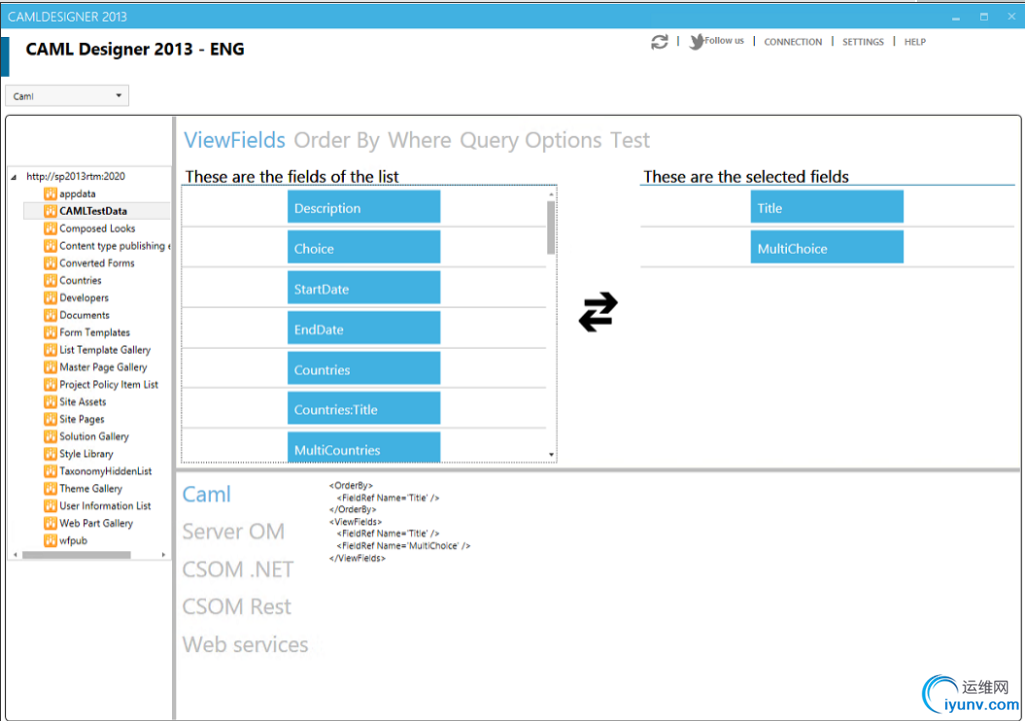Select the http://sp2013rtm:2020 site node
Screen dimensions: 1025x721
pyautogui.click(x=76, y=176)
